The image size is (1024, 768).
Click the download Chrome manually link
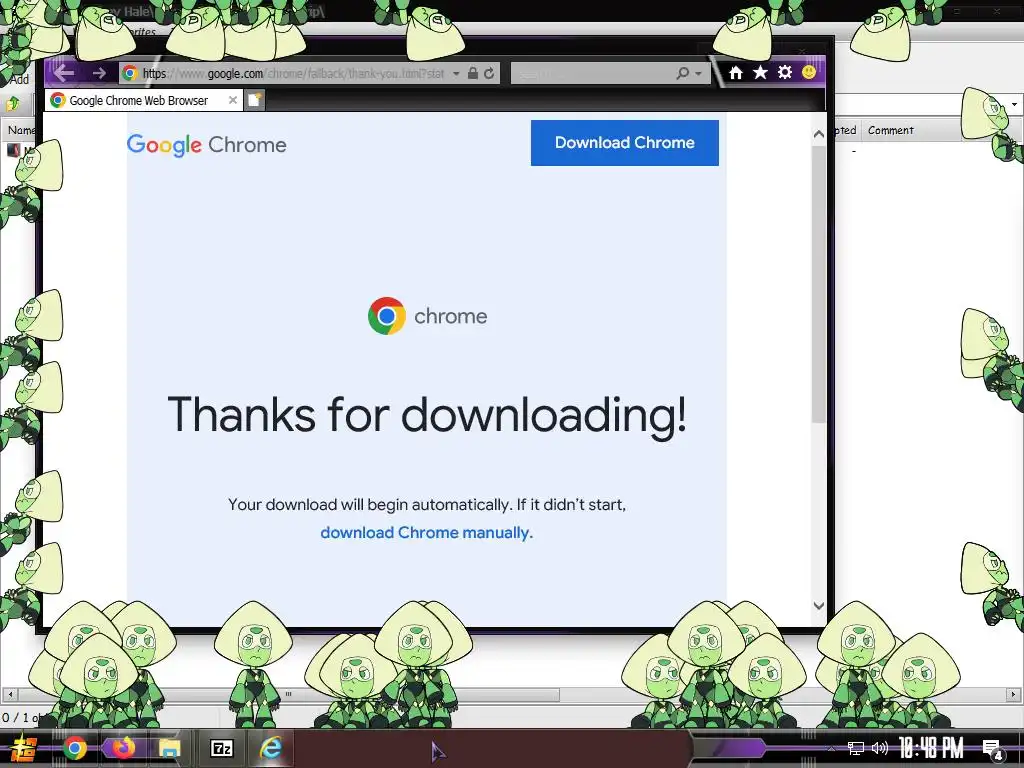point(426,533)
